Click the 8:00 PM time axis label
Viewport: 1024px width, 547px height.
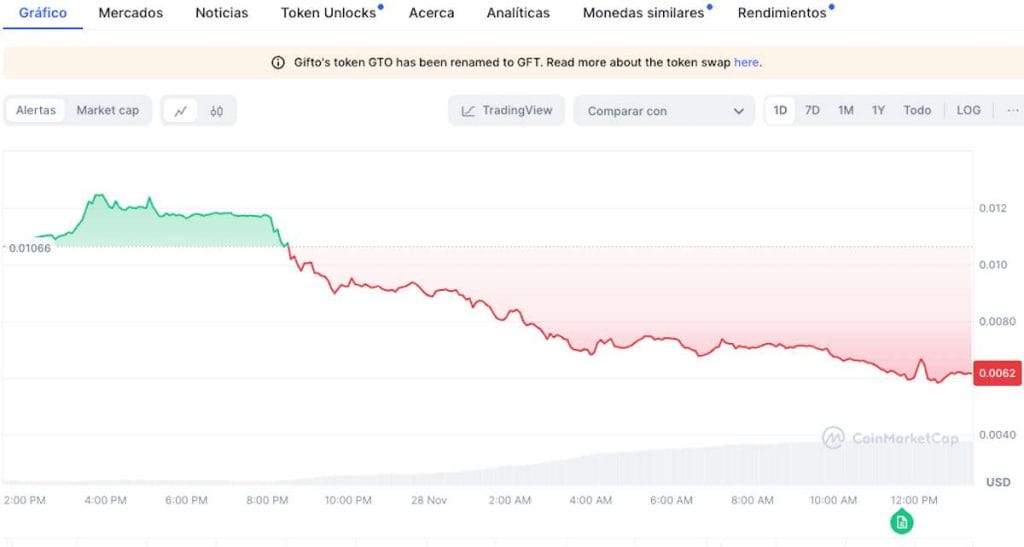(267, 501)
